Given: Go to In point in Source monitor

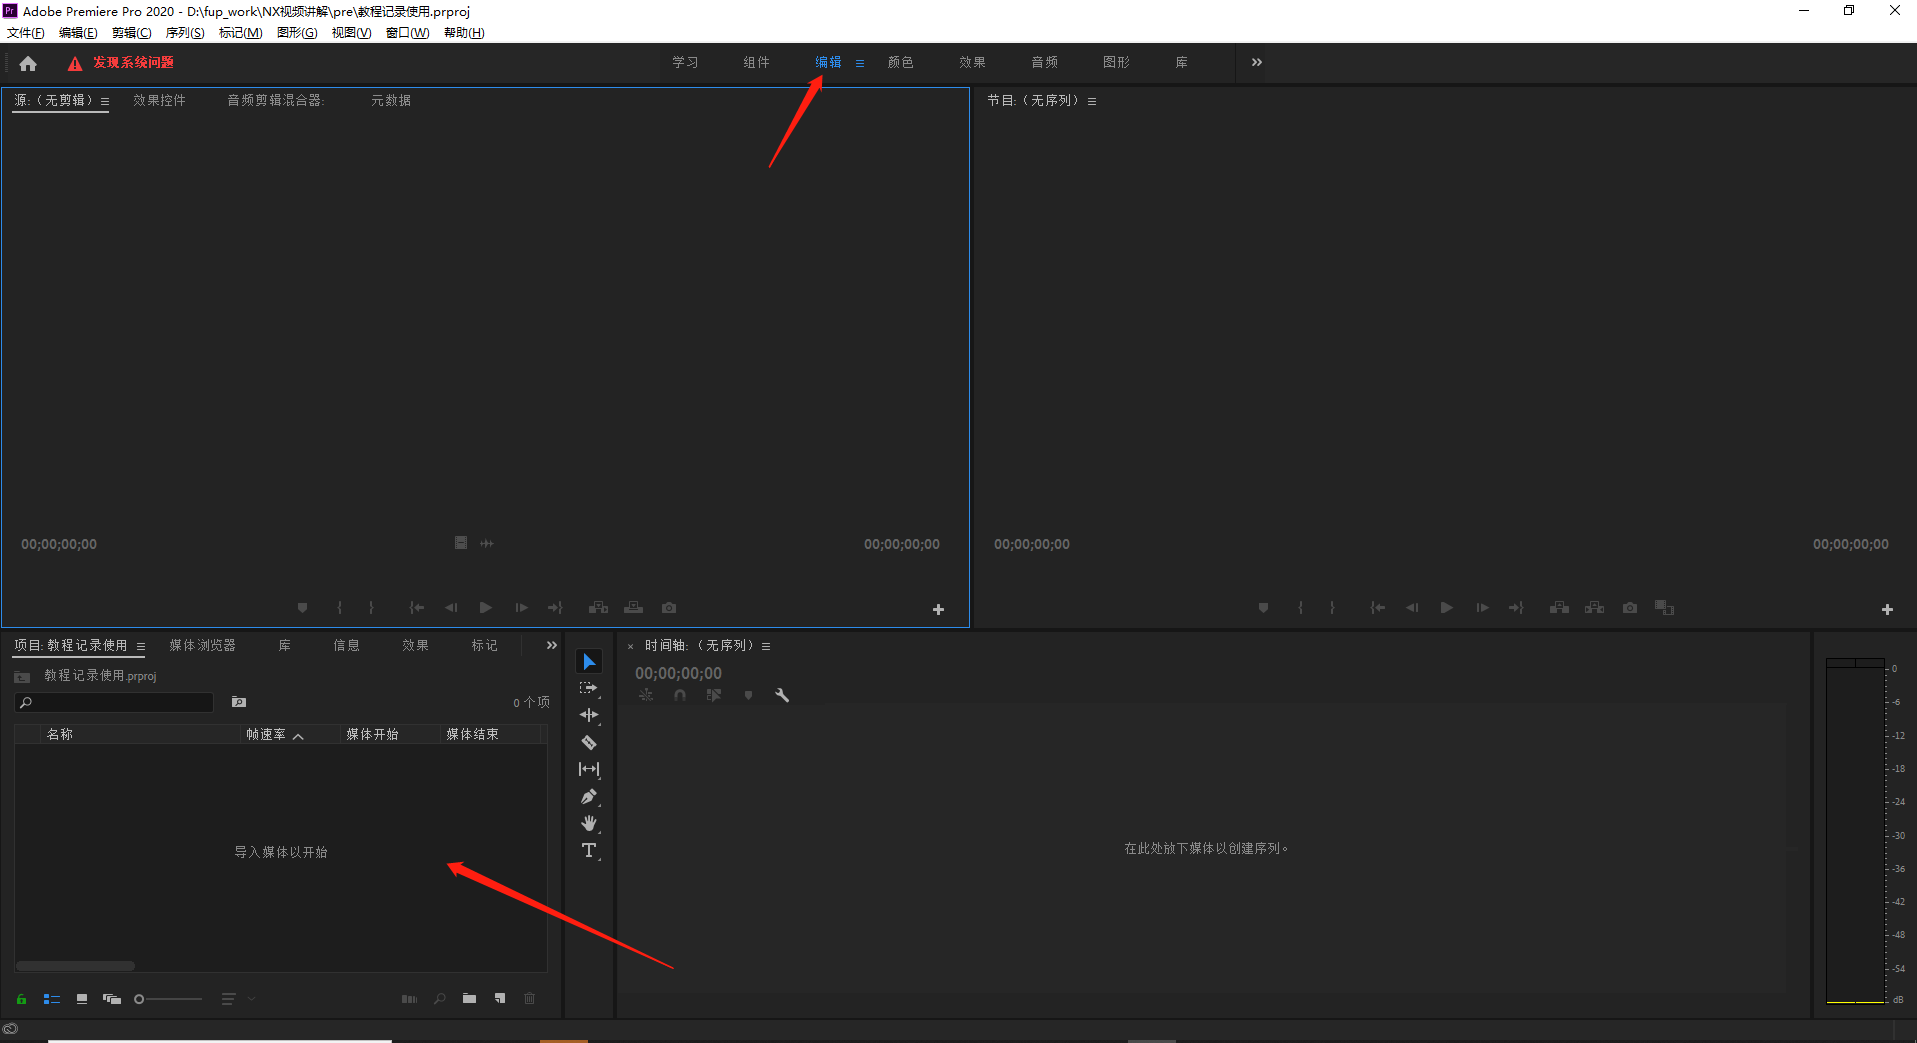Looking at the screenshot, I should pyautogui.click(x=416, y=608).
